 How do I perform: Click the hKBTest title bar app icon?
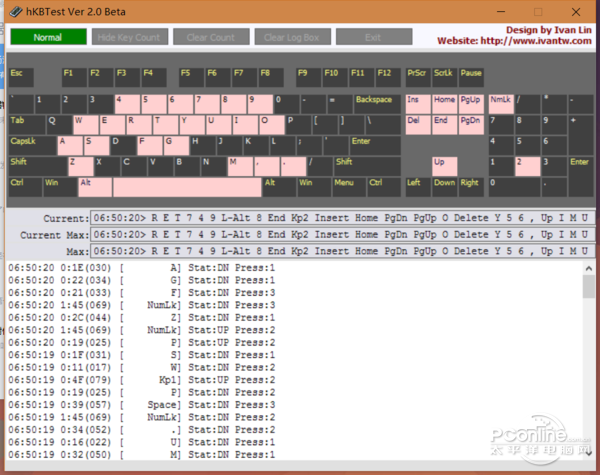point(16,12)
